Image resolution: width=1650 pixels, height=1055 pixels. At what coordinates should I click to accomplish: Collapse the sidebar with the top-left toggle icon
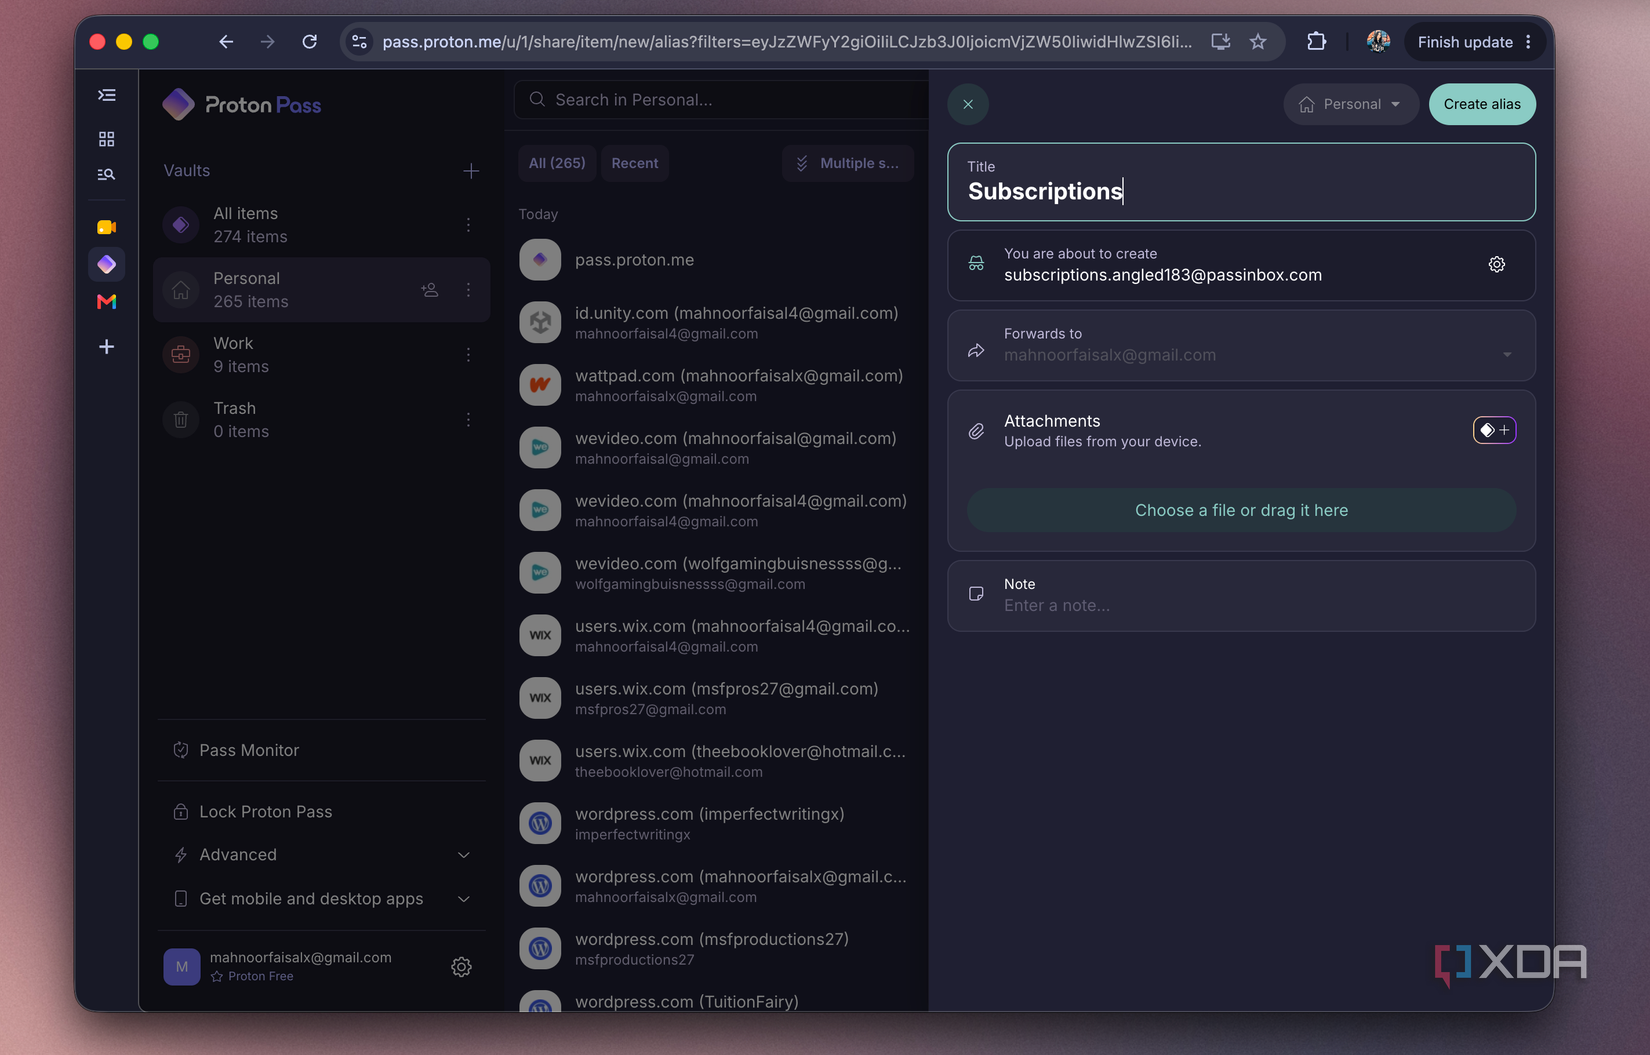107,95
